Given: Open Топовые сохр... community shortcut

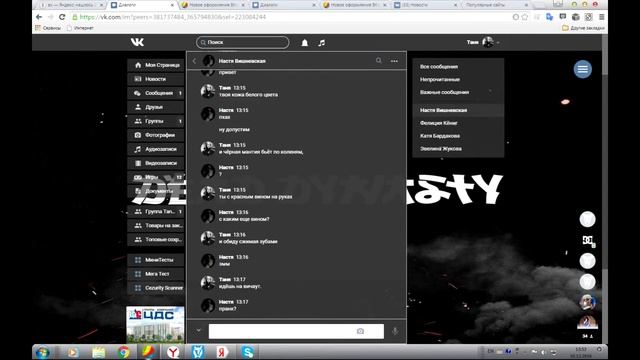Looking at the screenshot, I should pyautogui.click(x=156, y=239).
